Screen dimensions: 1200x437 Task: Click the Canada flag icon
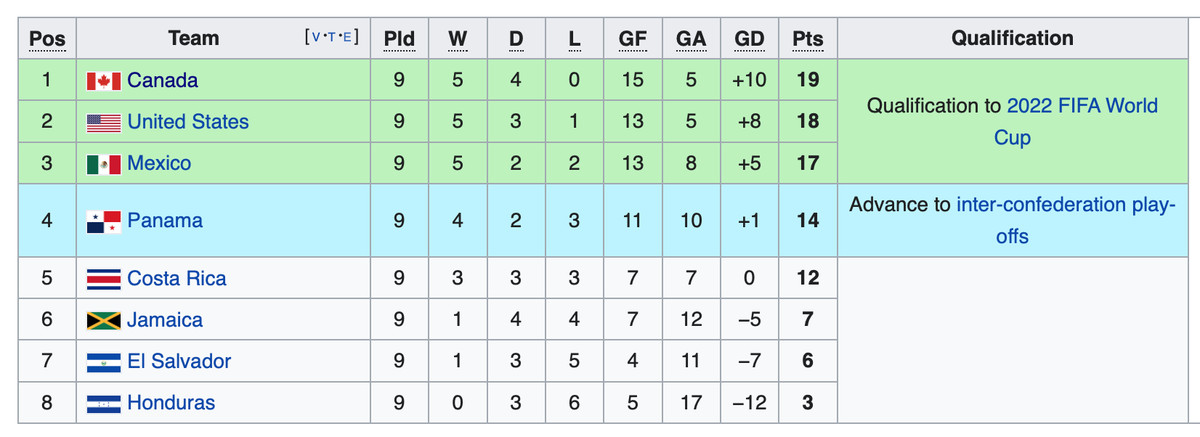[104, 81]
